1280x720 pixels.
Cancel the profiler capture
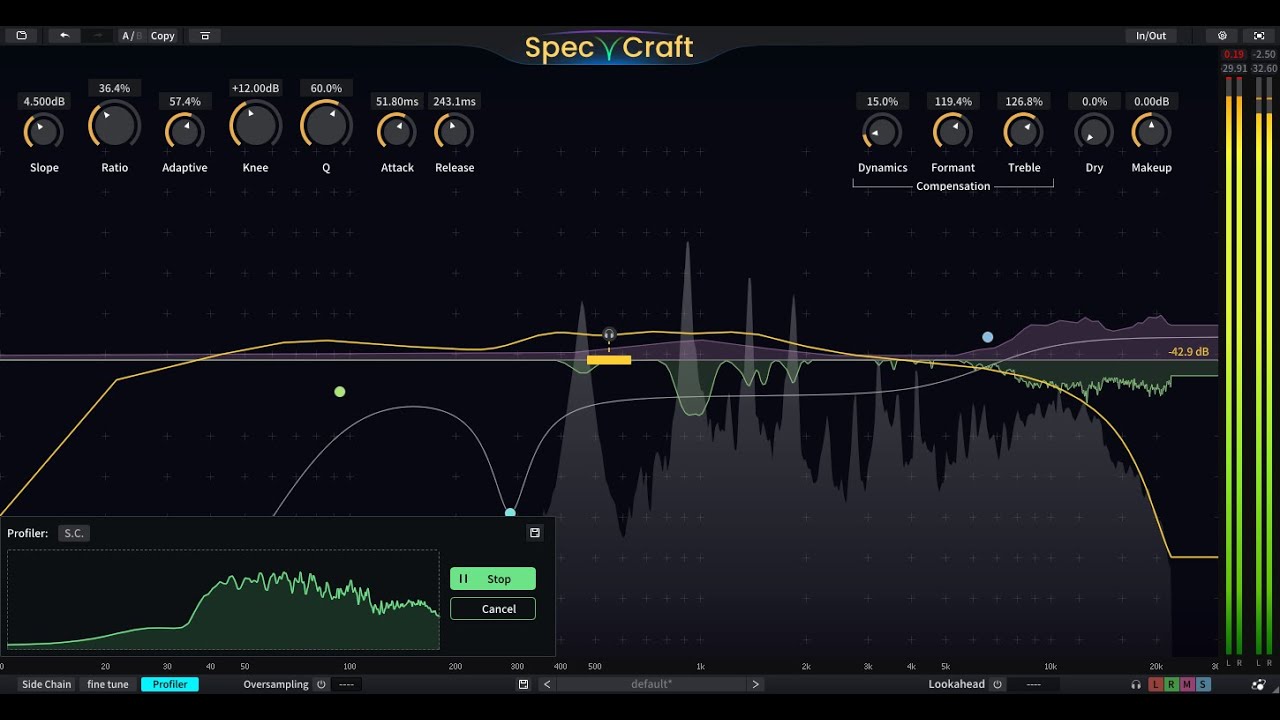click(x=493, y=609)
